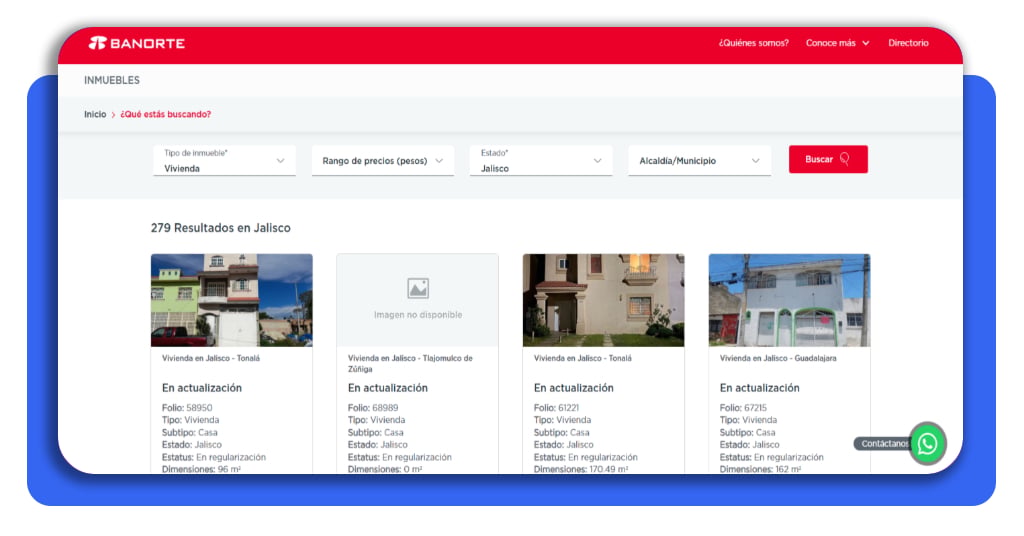
Task: Click Folio: 61221 text
Action: click(556, 408)
